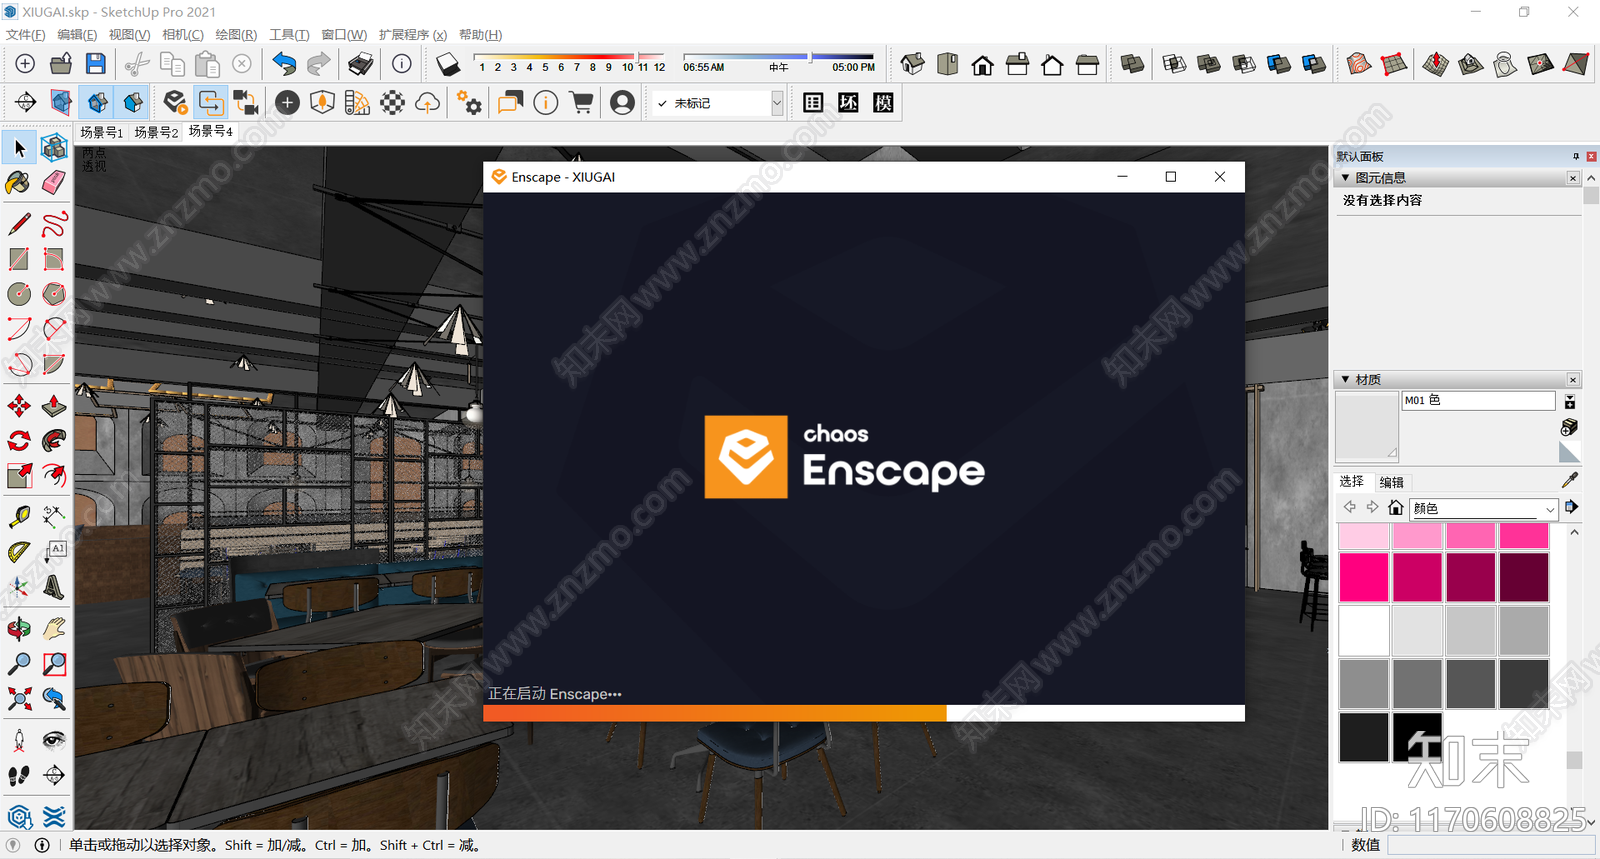Choose the Protractor tool
The height and width of the screenshot is (859, 1600).
[19, 552]
